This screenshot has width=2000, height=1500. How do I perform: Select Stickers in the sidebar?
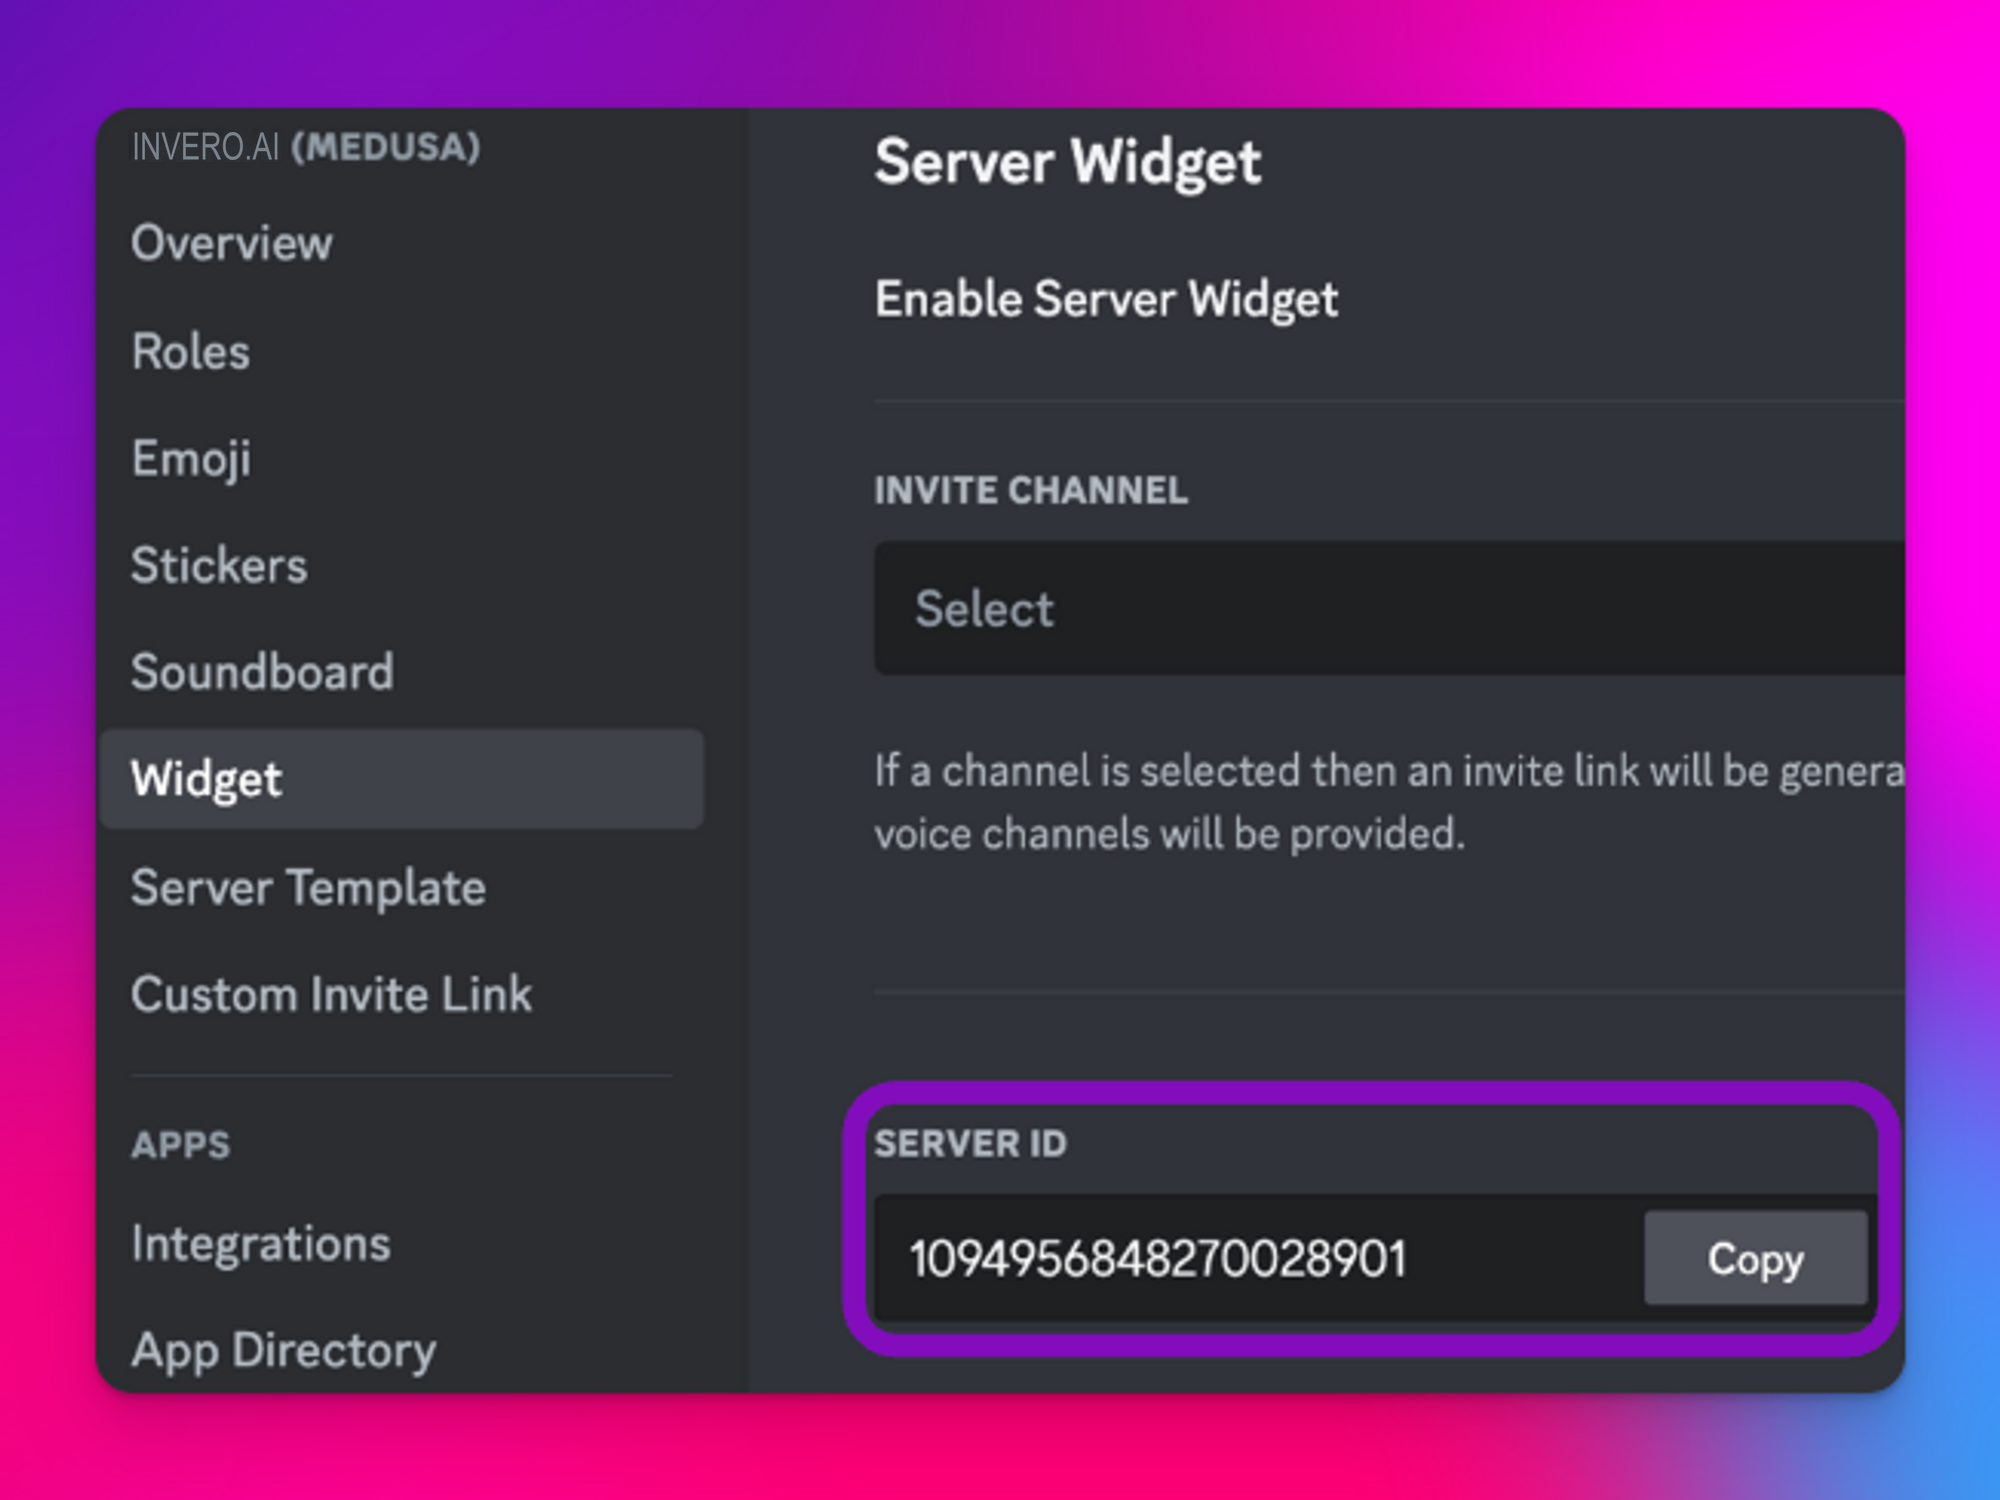(x=219, y=565)
